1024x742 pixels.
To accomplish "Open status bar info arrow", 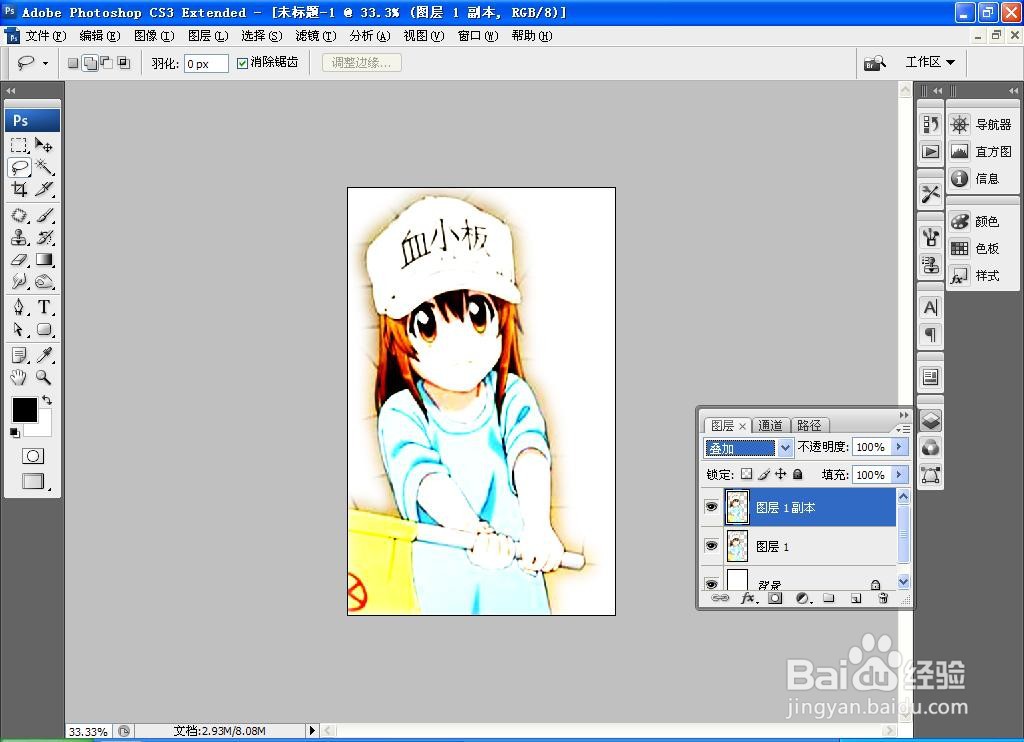I will pos(312,730).
